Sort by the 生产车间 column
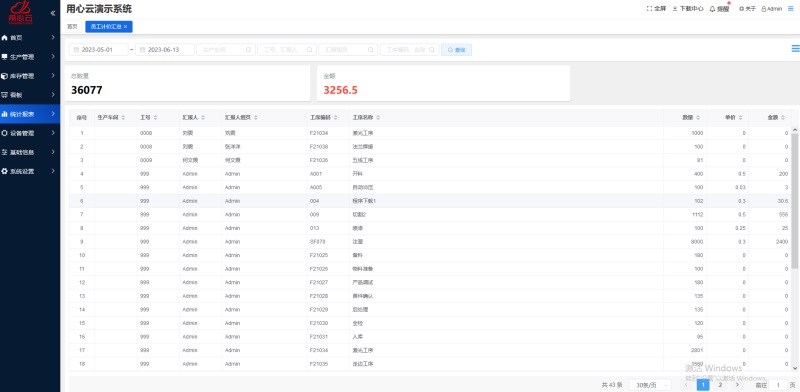 coord(123,118)
